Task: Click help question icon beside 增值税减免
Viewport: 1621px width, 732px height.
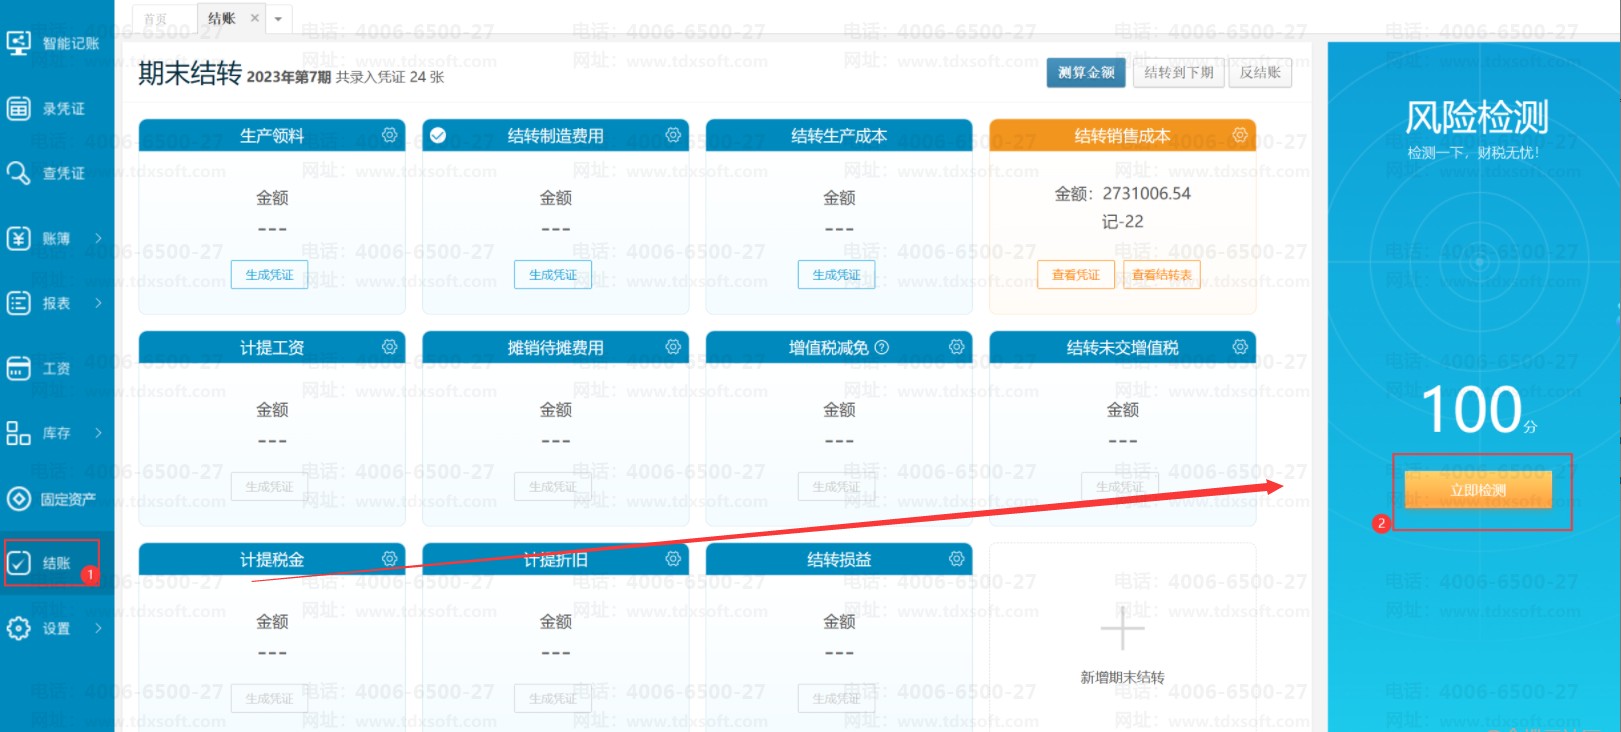Action: pyautogui.click(x=881, y=347)
